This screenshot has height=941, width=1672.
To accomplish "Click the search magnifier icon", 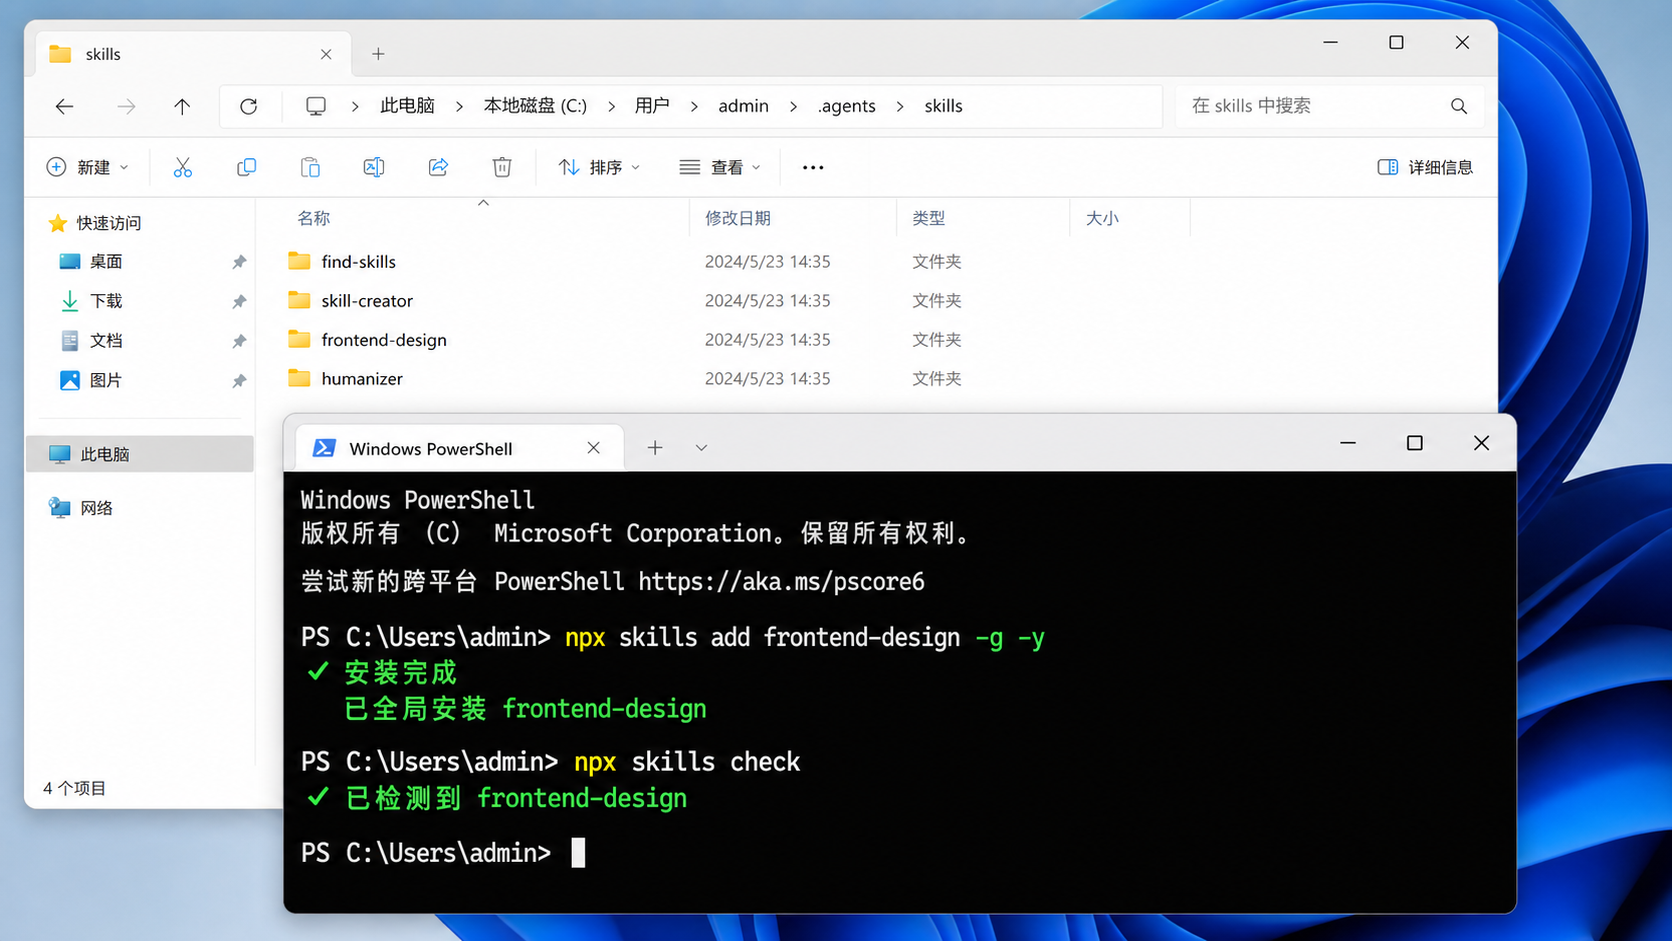I will (1459, 106).
